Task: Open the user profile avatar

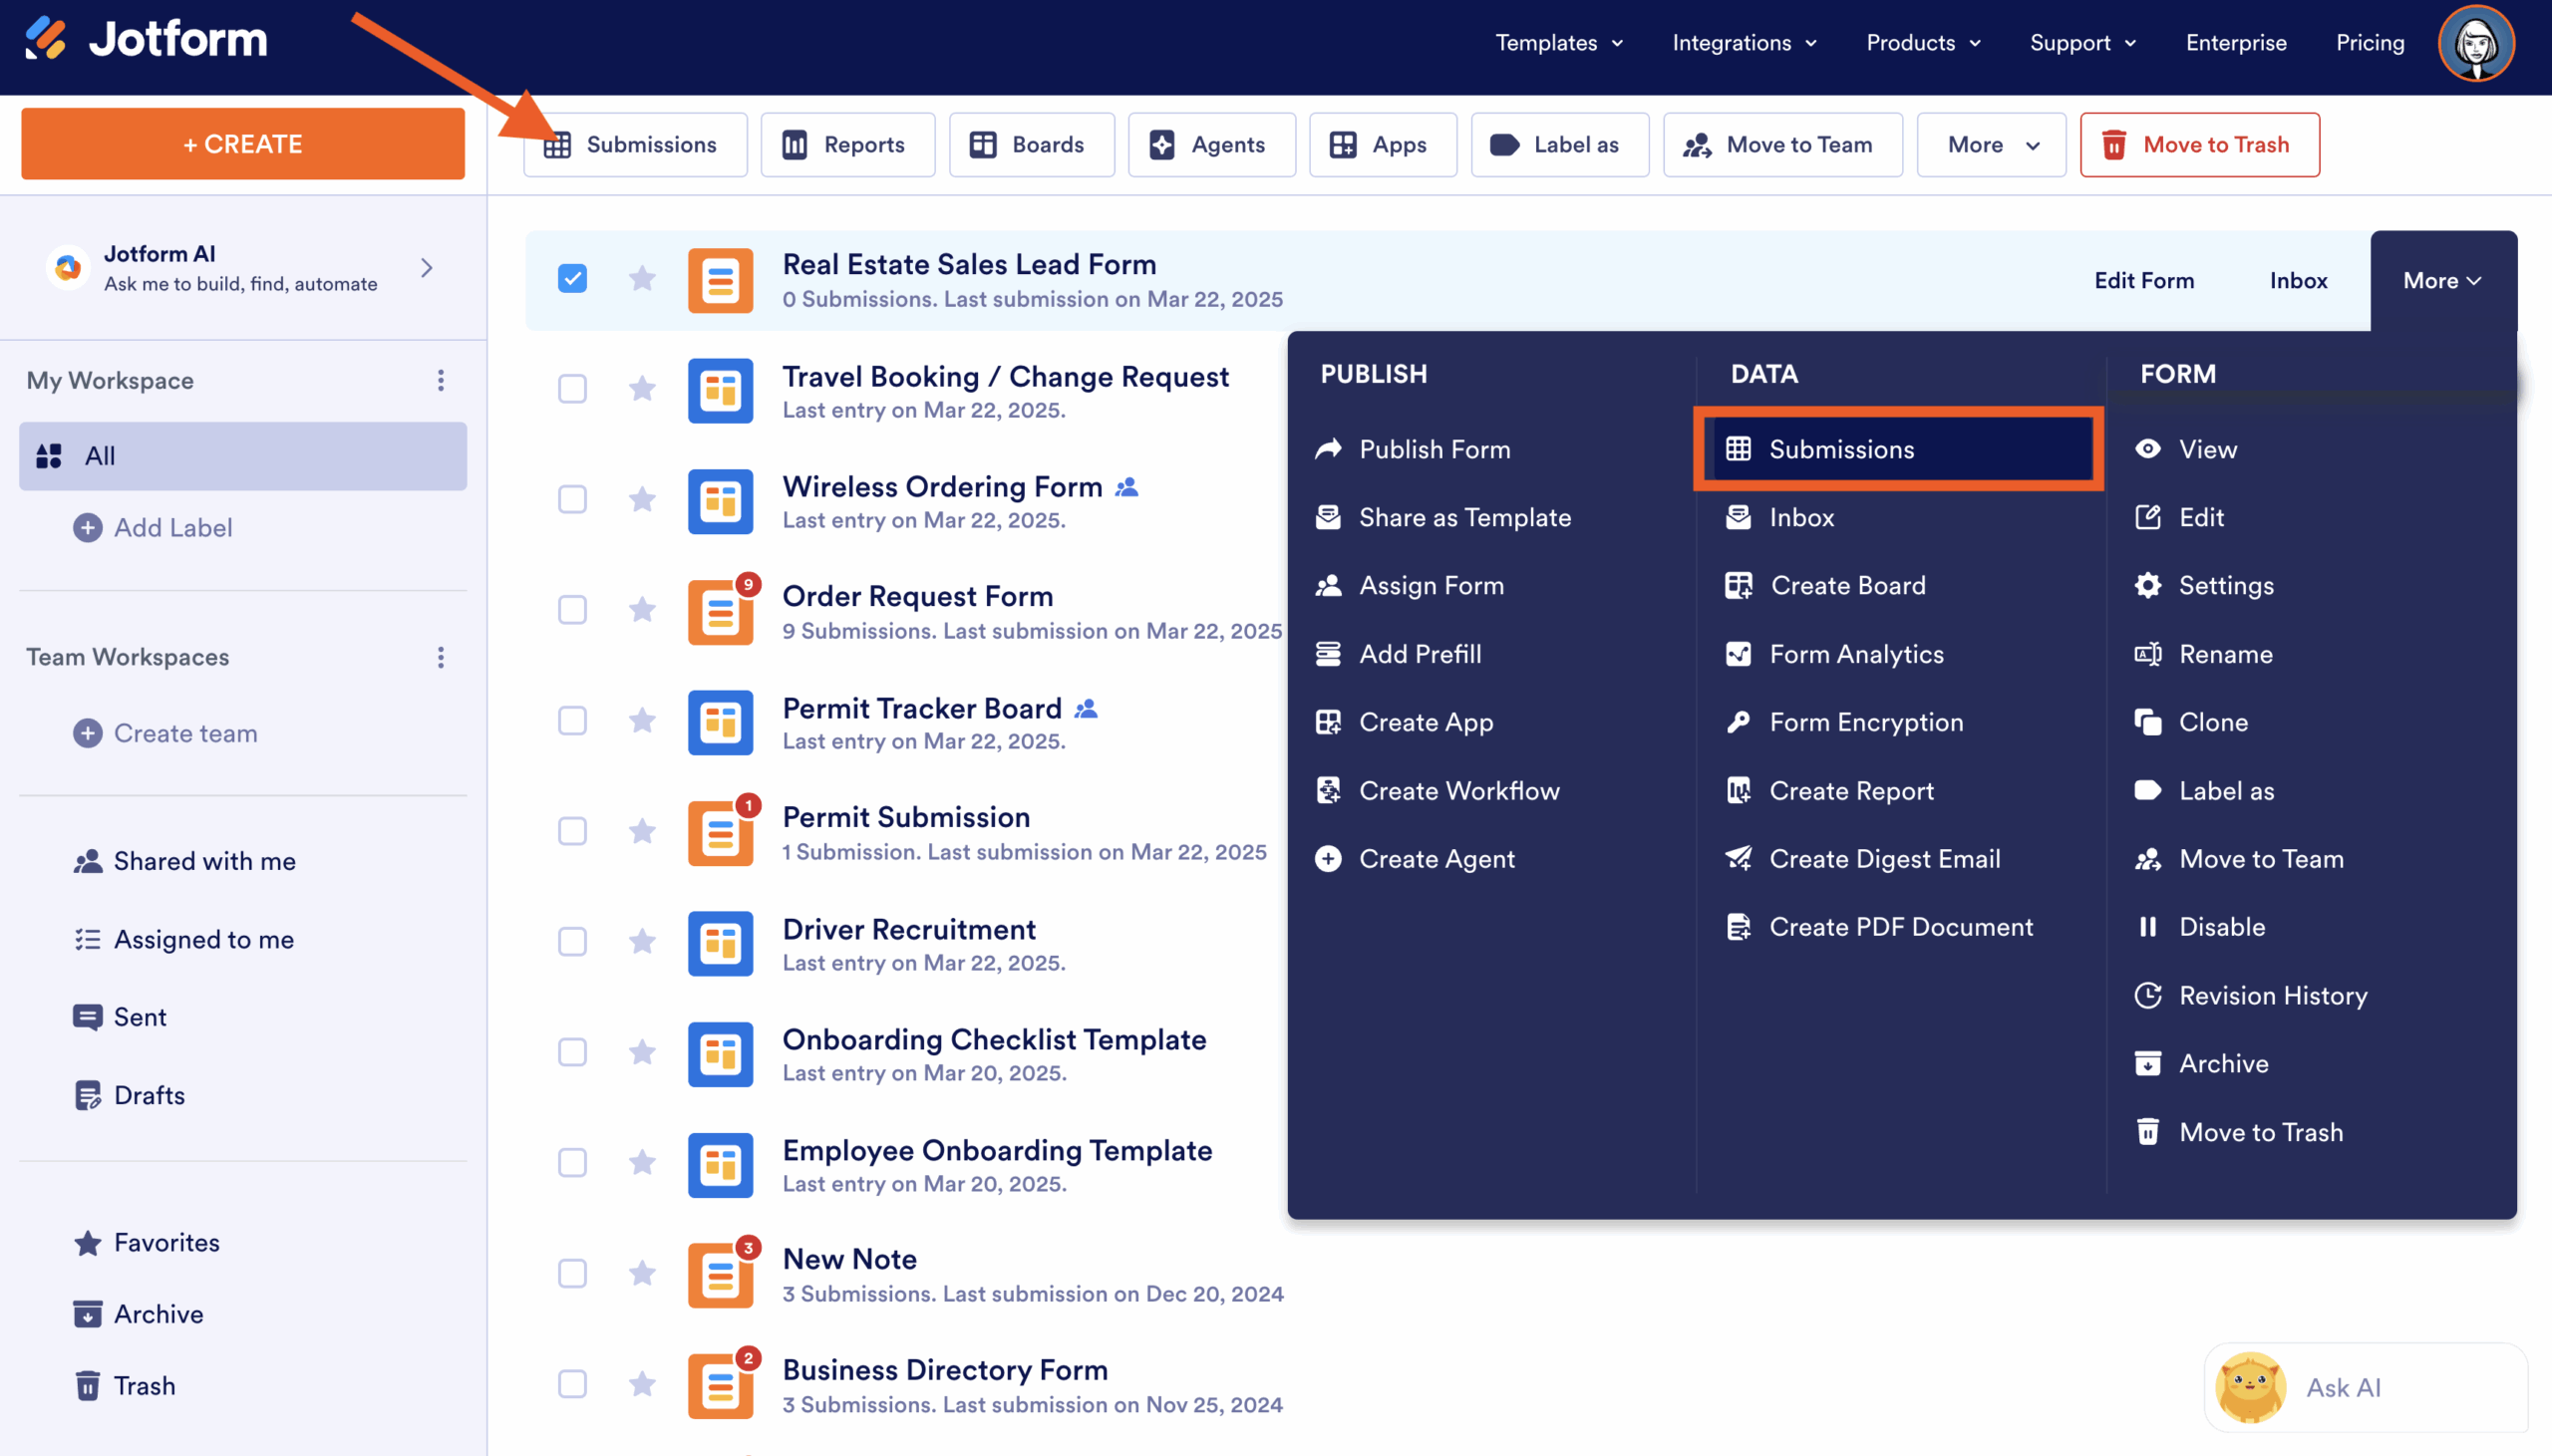Action: coord(2476,42)
